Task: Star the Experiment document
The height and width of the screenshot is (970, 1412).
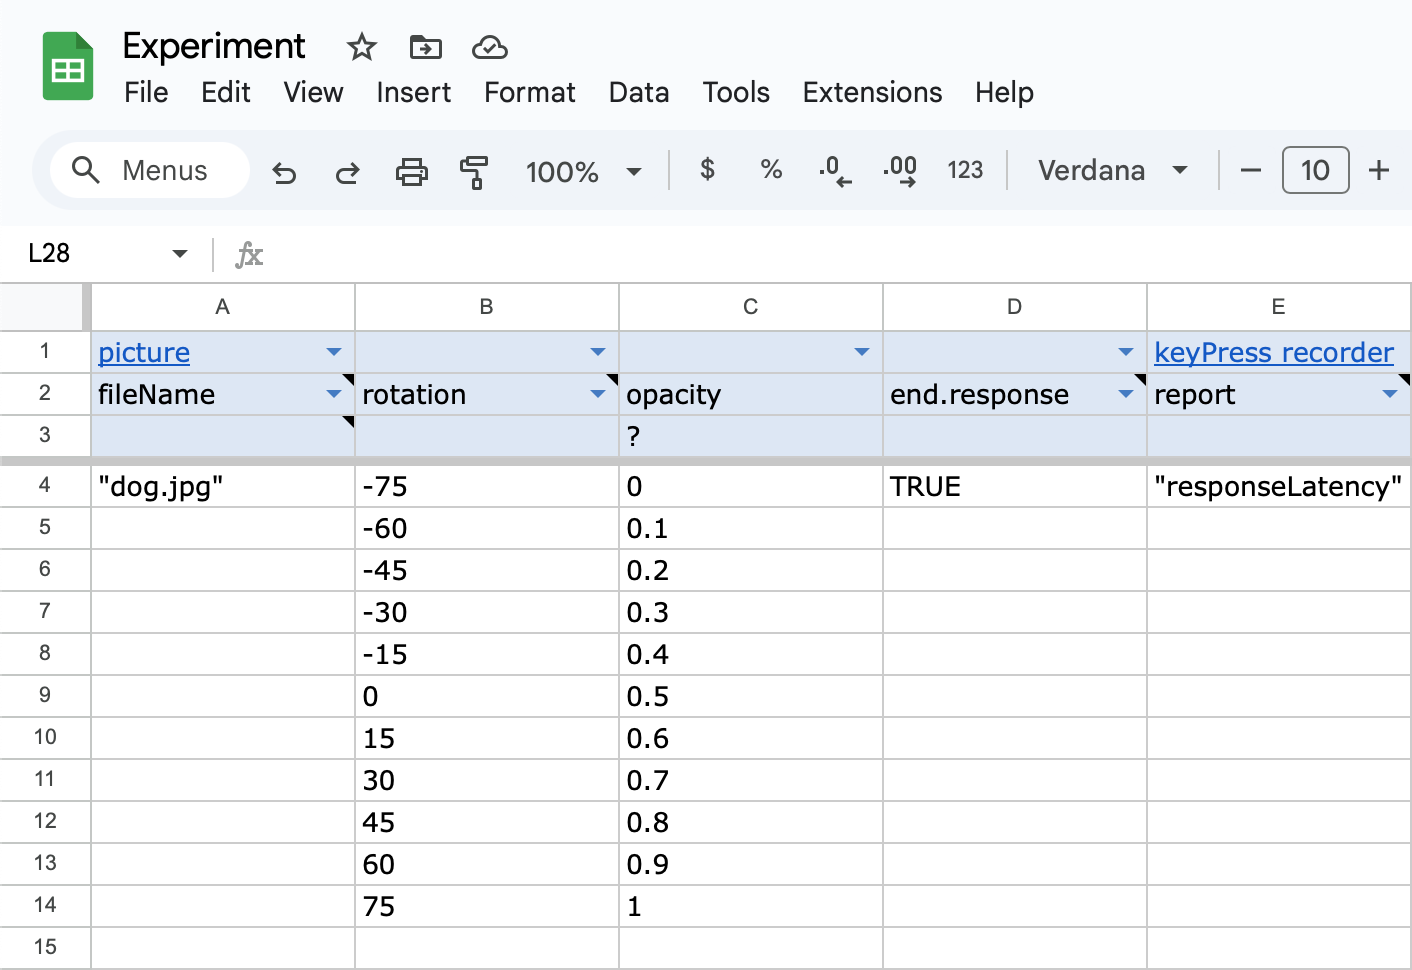Action: coord(361,47)
